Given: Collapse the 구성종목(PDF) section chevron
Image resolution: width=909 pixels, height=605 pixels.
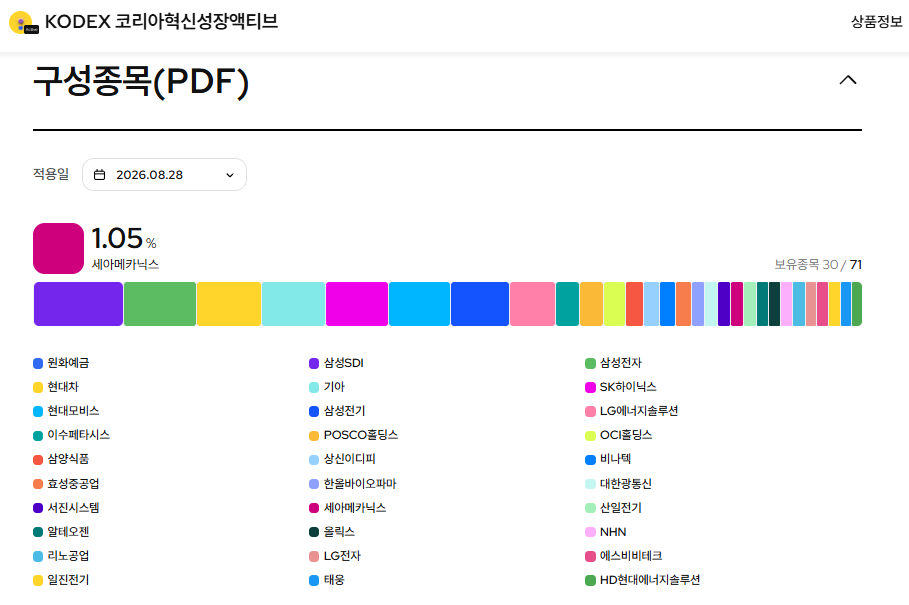Looking at the screenshot, I should point(848,80).
